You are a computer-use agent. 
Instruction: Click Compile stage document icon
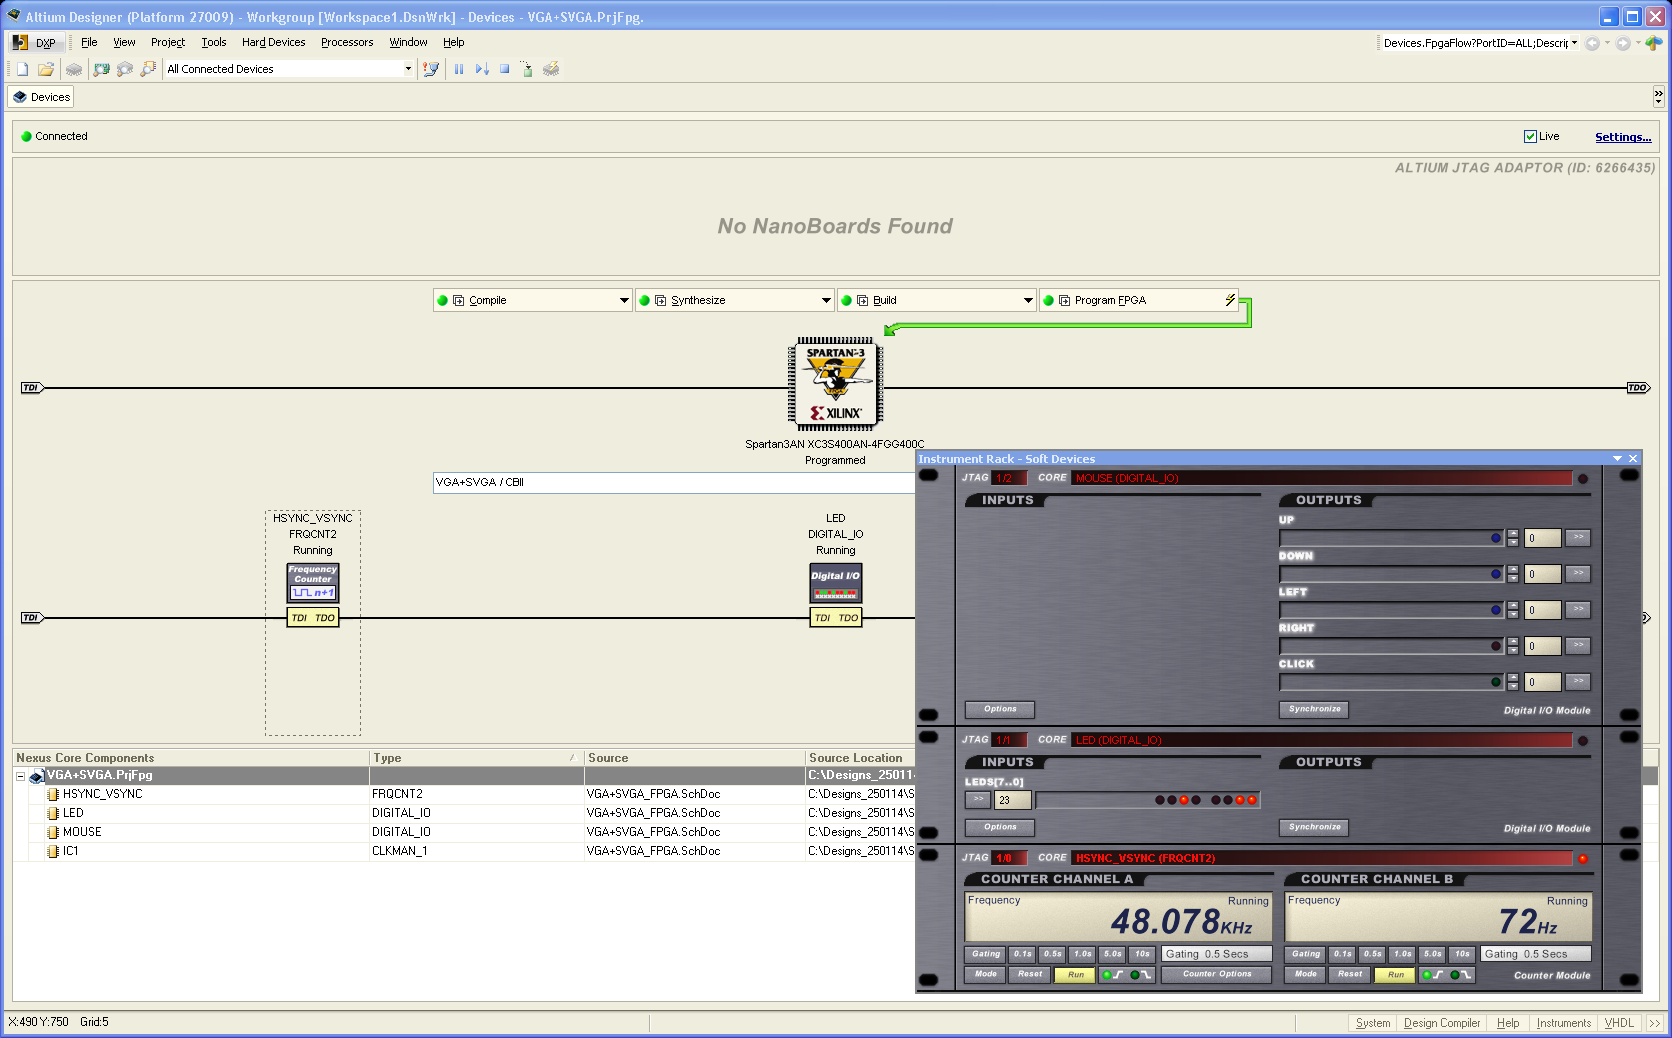(459, 300)
